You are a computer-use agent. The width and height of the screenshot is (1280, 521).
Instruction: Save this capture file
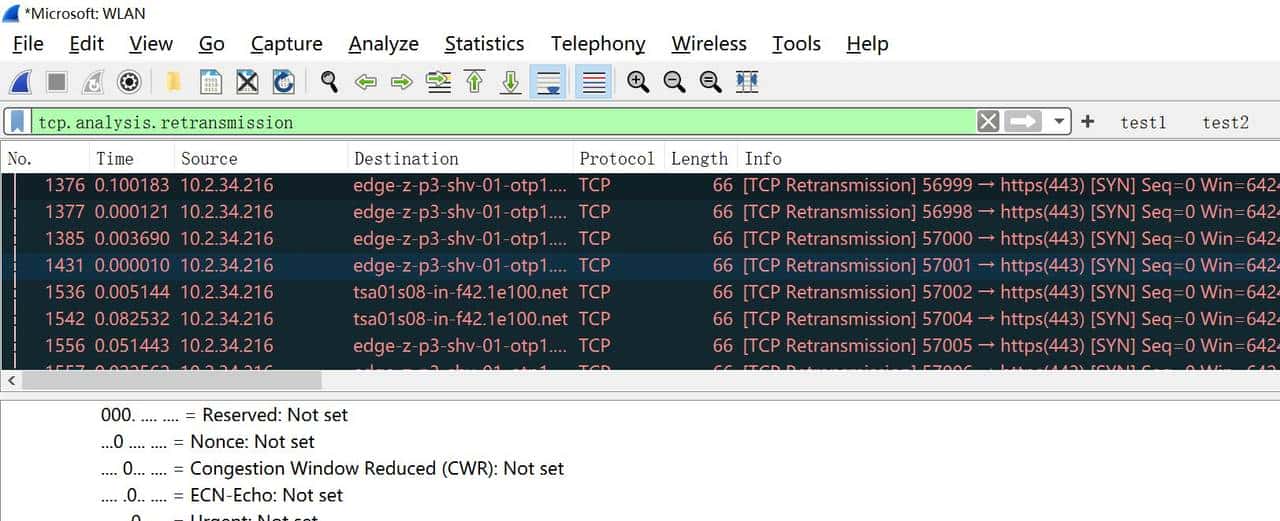[x=210, y=82]
